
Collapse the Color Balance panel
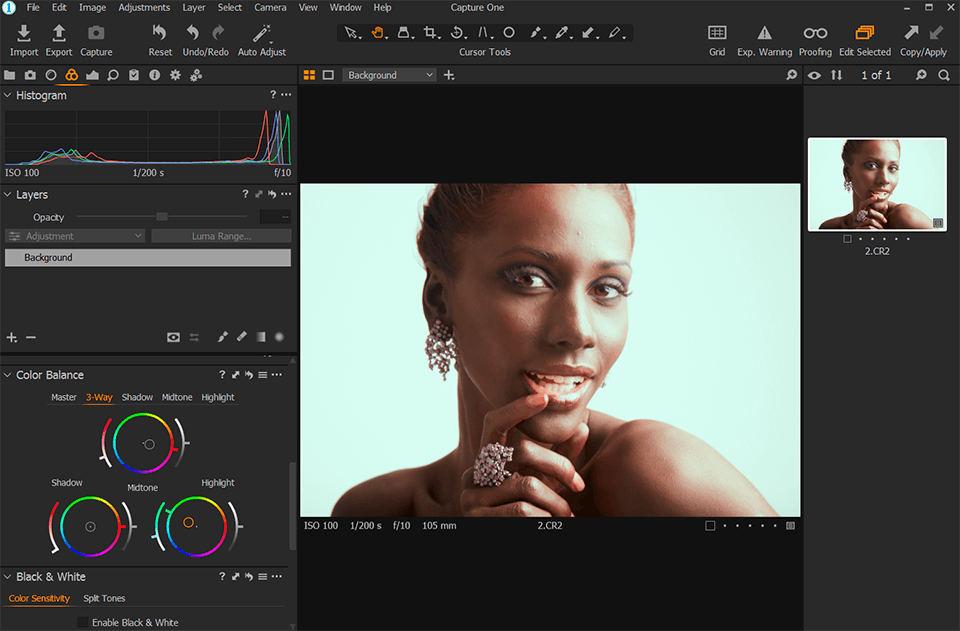8,374
